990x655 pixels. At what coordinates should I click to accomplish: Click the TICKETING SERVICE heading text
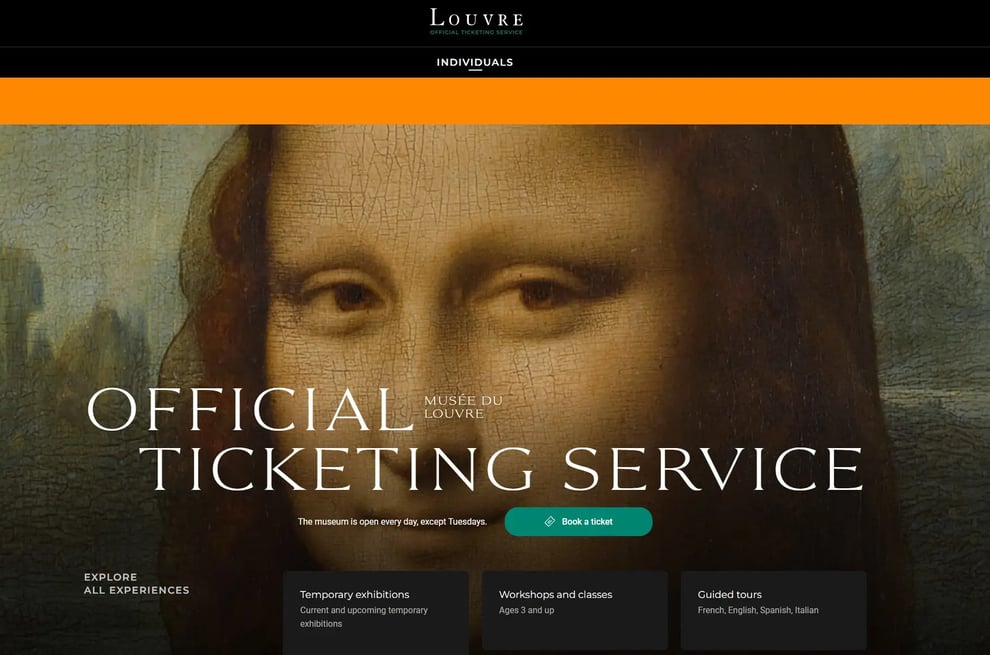click(x=501, y=469)
